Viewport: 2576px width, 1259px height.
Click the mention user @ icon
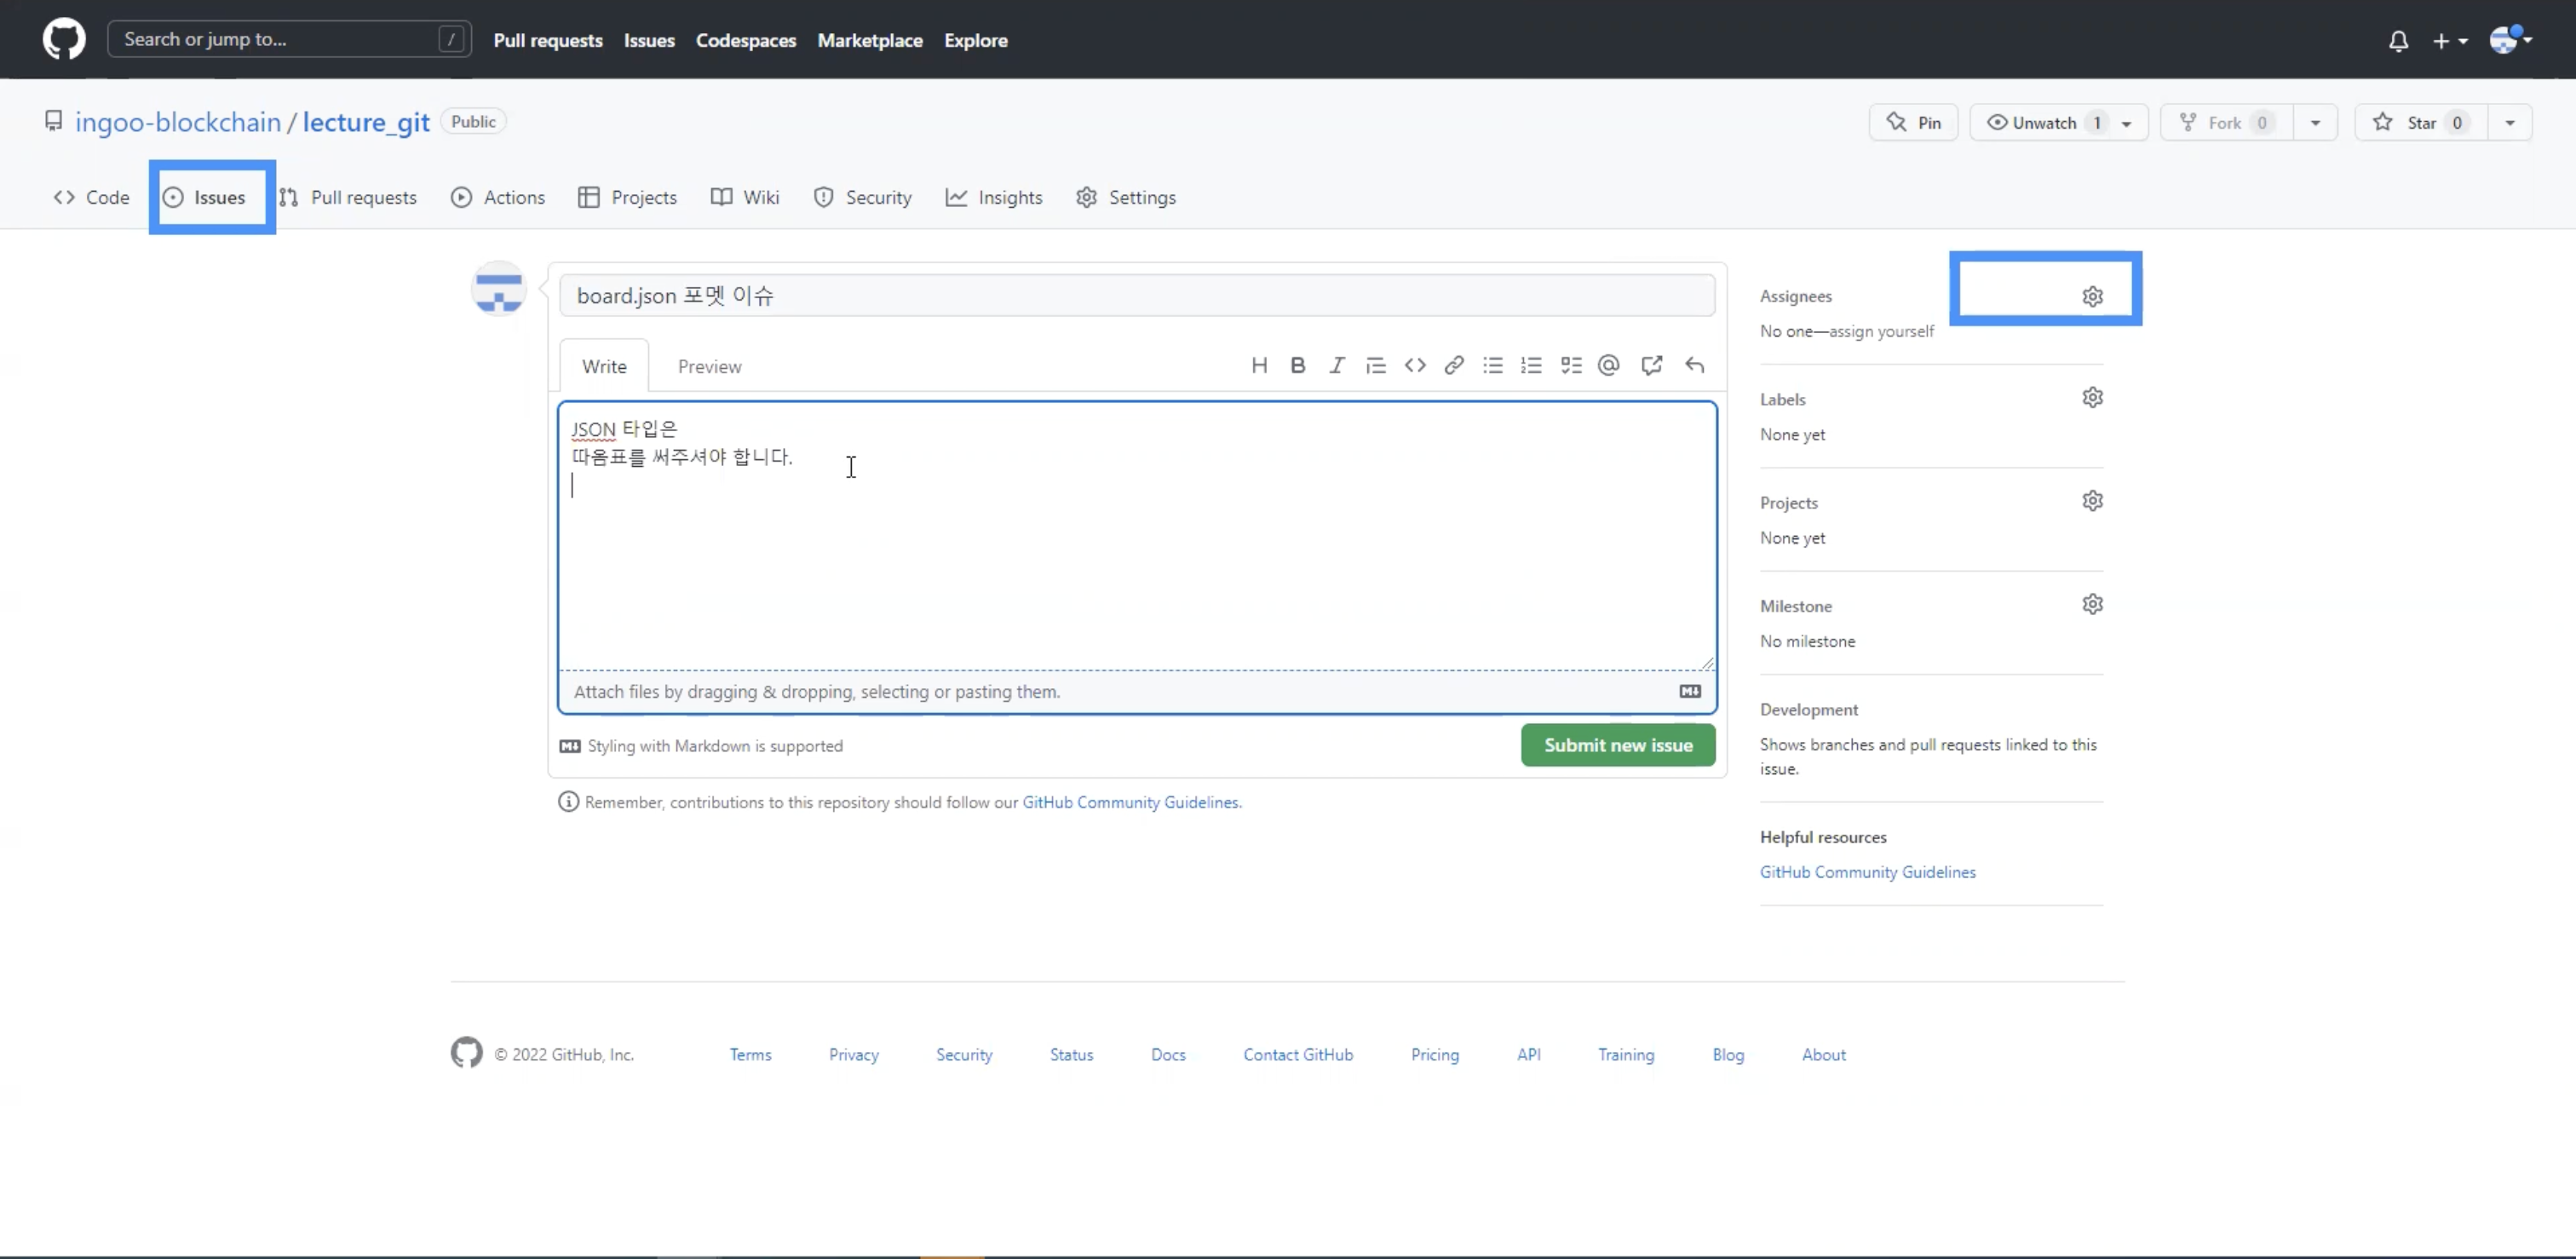coord(1608,365)
